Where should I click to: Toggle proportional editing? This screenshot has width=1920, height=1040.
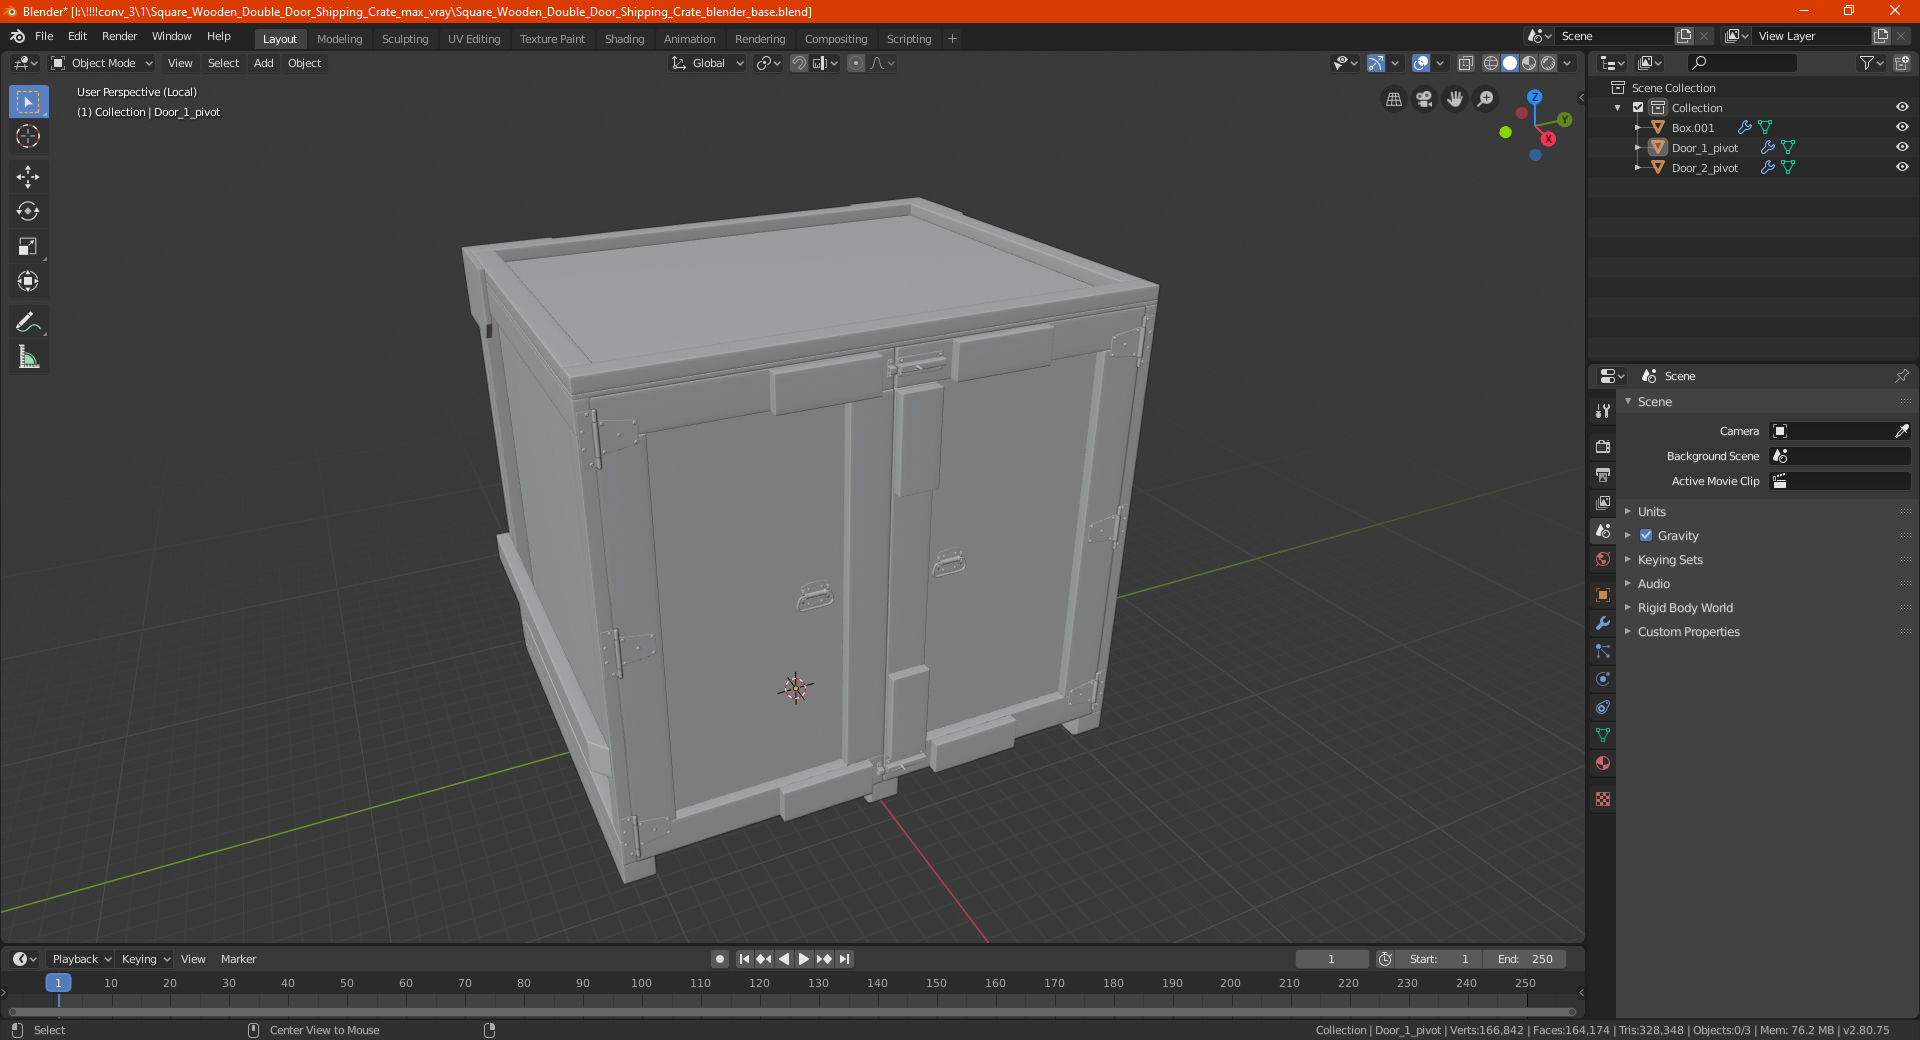point(856,63)
